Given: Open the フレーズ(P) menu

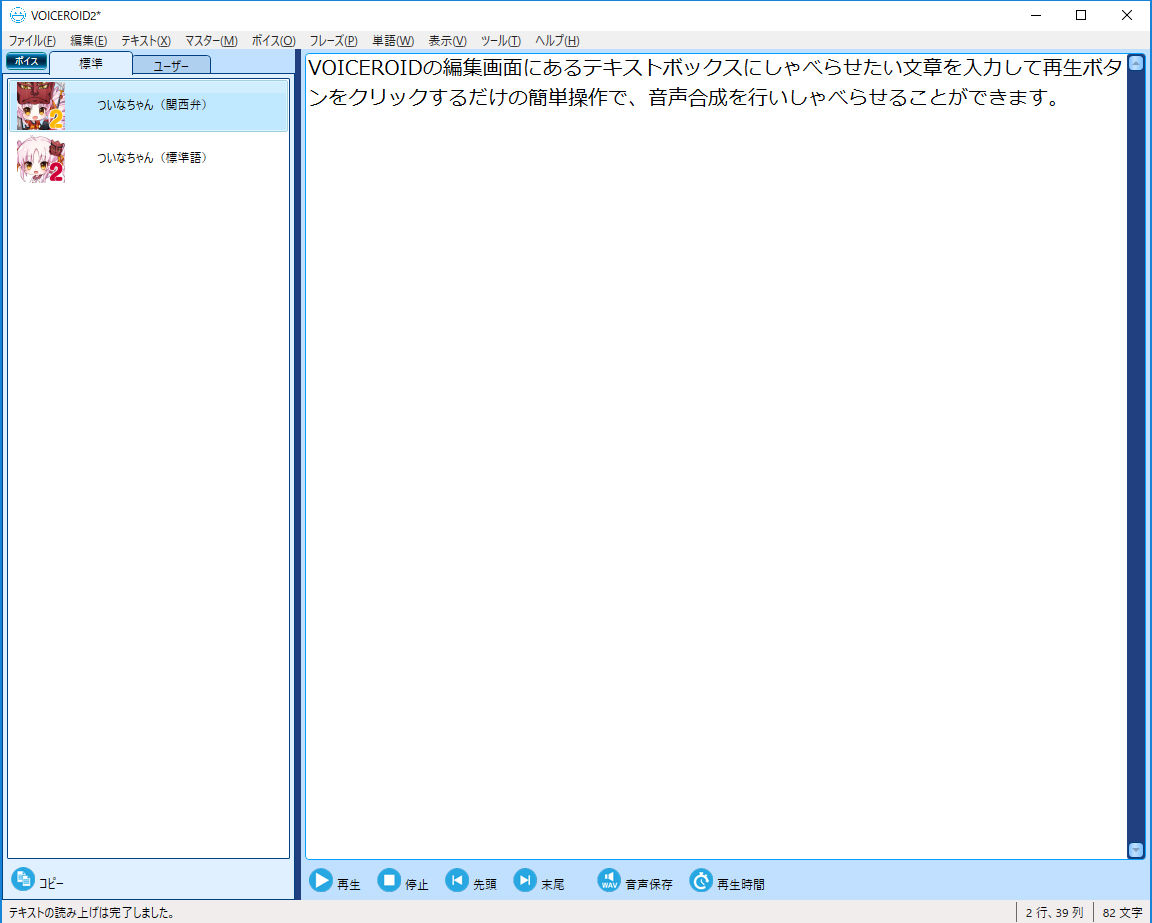Looking at the screenshot, I should click(333, 40).
